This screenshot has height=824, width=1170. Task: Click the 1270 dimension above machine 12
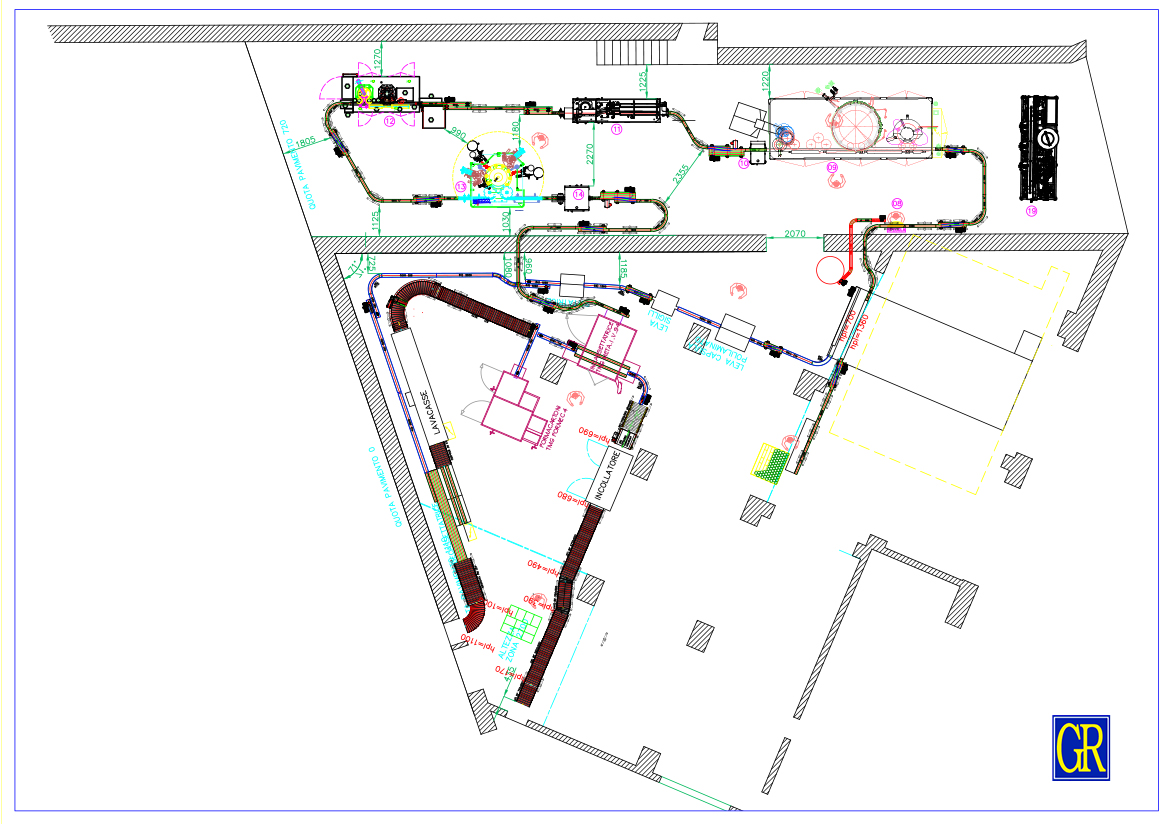coord(378,57)
